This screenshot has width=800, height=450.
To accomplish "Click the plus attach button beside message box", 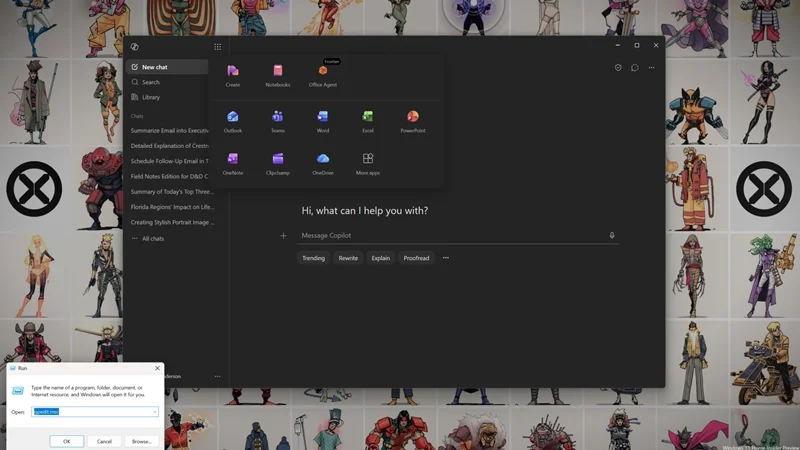I will click(283, 236).
